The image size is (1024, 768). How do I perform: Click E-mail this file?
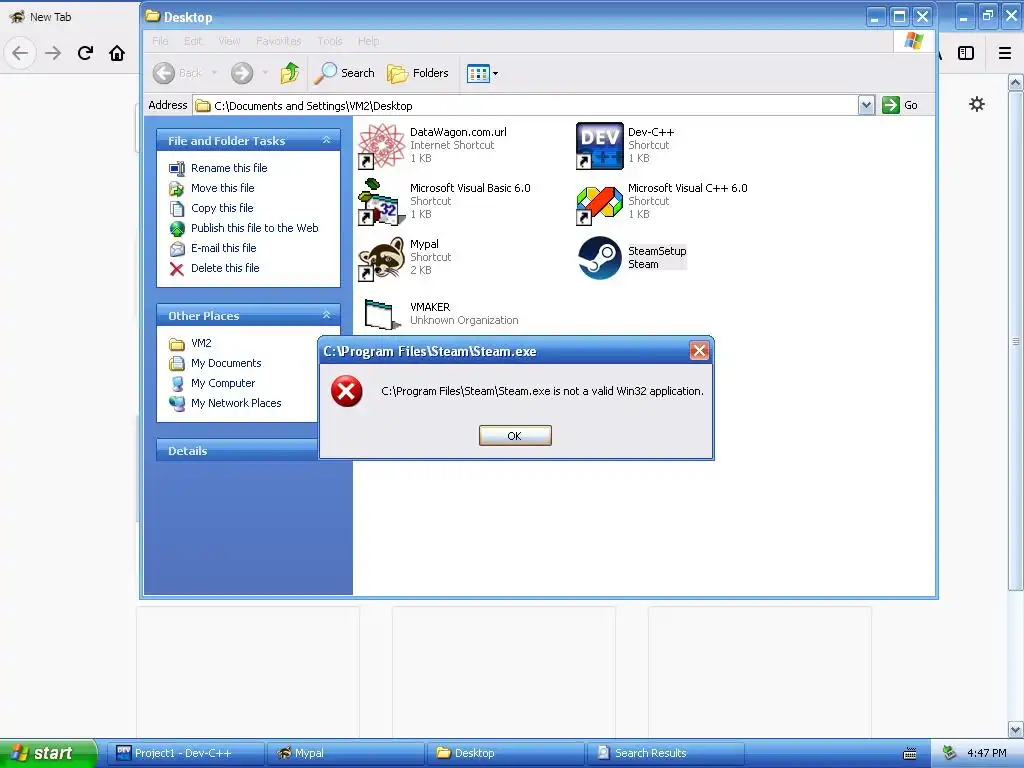point(223,248)
